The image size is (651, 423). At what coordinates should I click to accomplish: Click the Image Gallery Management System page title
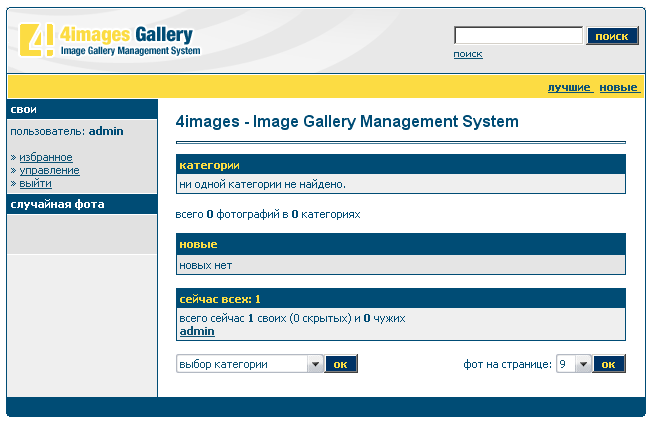pyautogui.click(x=347, y=122)
